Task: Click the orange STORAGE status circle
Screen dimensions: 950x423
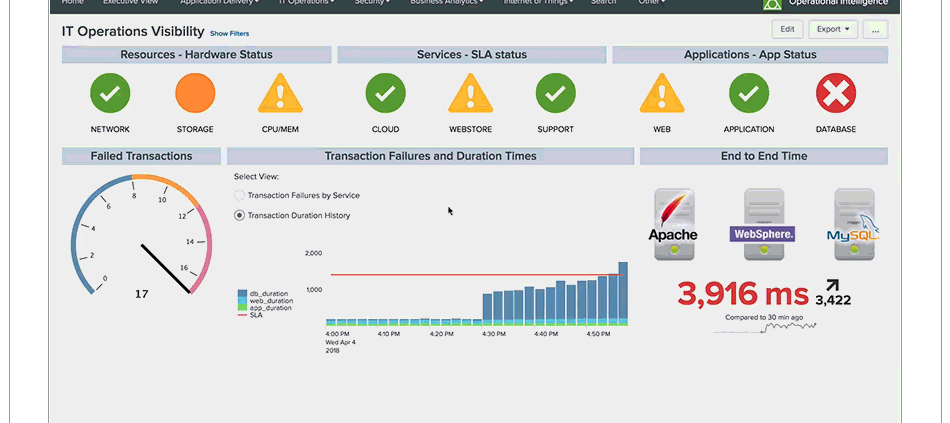Action: pos(195,93)
